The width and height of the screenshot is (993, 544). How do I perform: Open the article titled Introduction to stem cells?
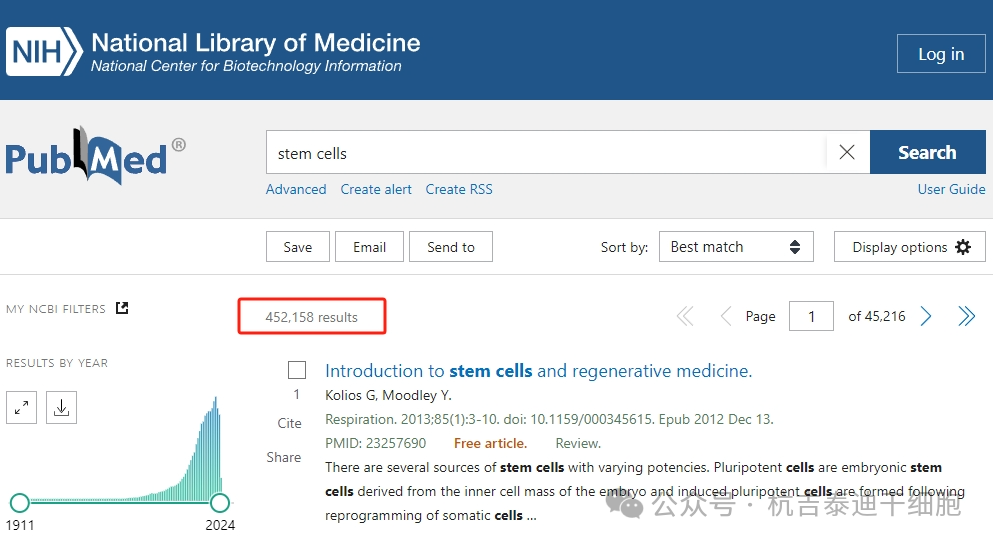click(538, 371)
